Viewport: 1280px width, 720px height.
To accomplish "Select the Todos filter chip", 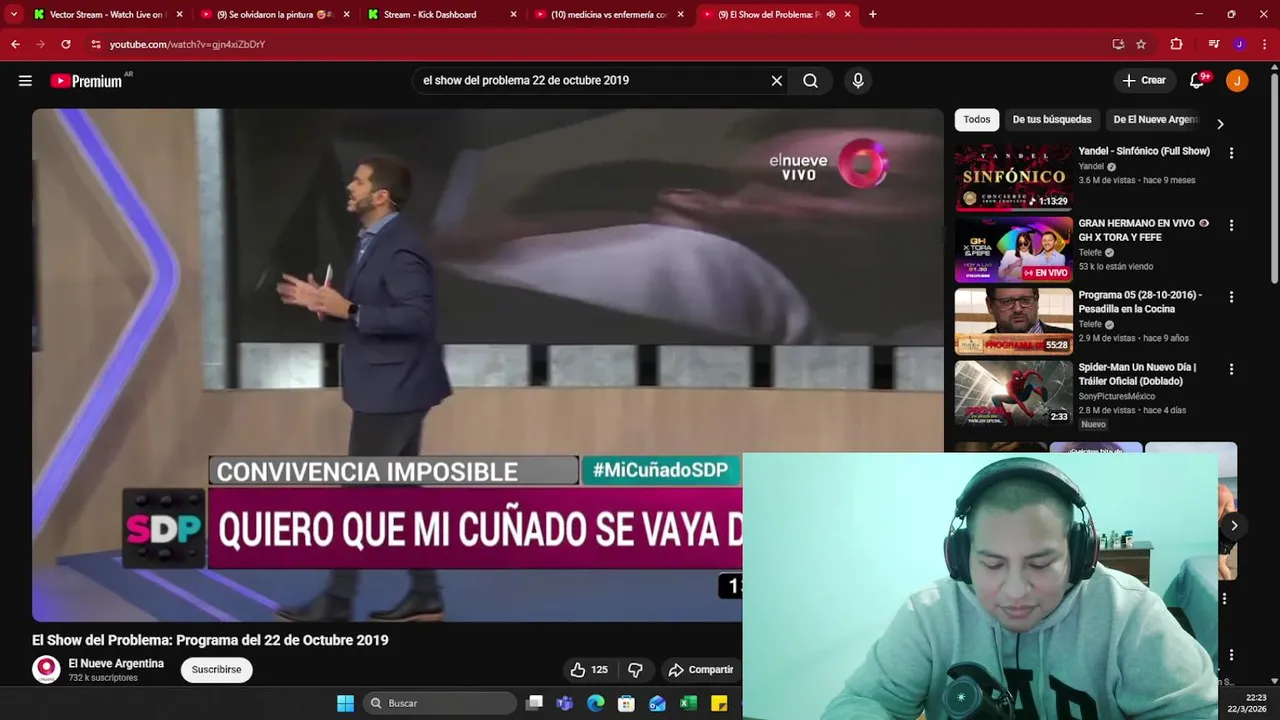I will (977, 120).
